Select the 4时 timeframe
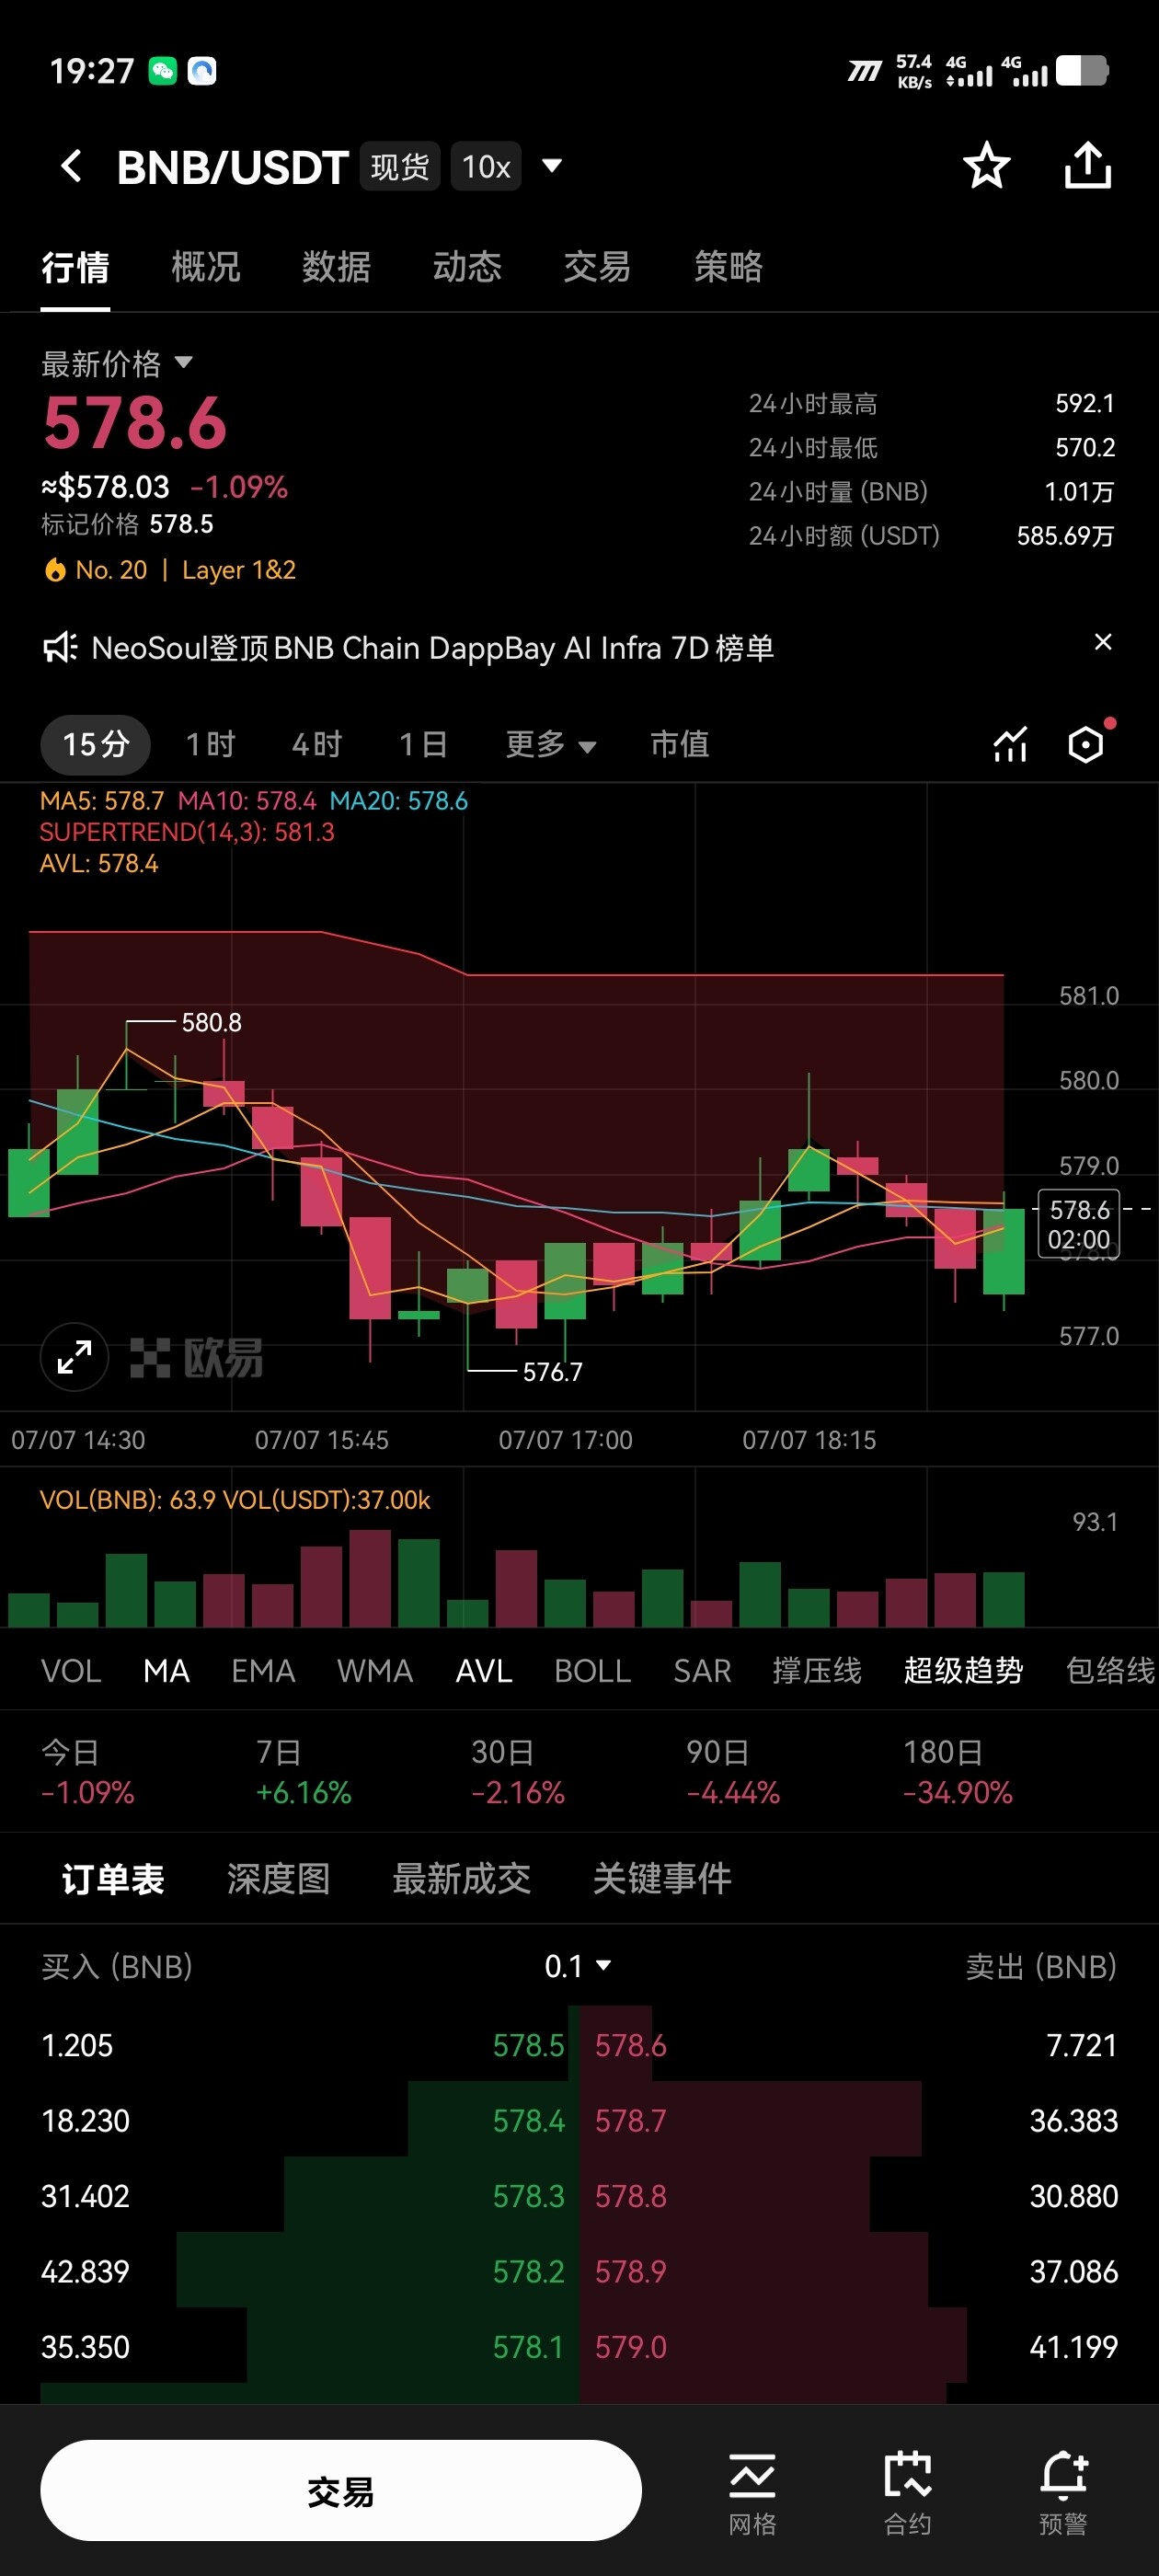The height and width of the screenshot is (2576, 1159). point(317,744)
